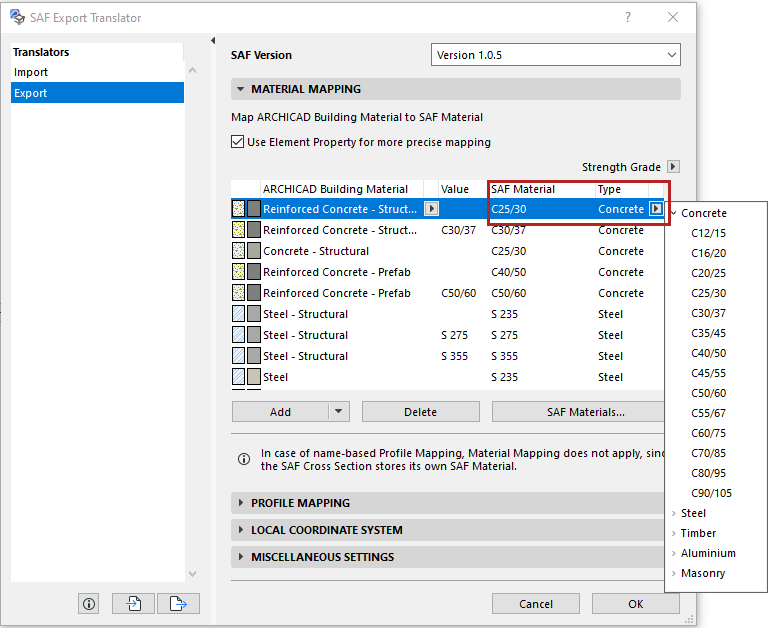
Task: Select C16/20 from the material popup
Action: (708, 253)
